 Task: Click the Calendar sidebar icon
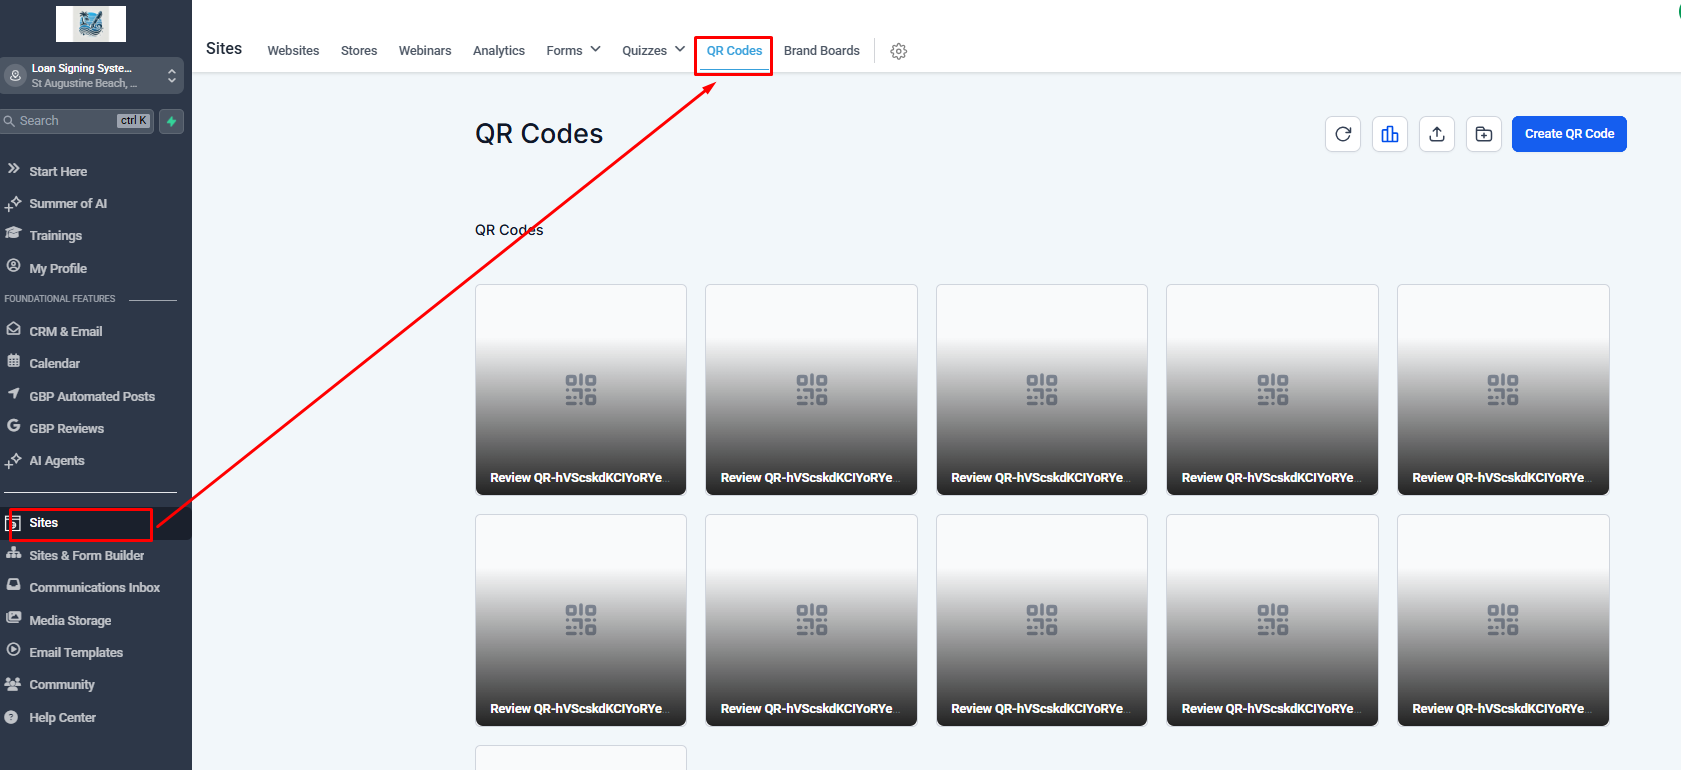point(13,361)
